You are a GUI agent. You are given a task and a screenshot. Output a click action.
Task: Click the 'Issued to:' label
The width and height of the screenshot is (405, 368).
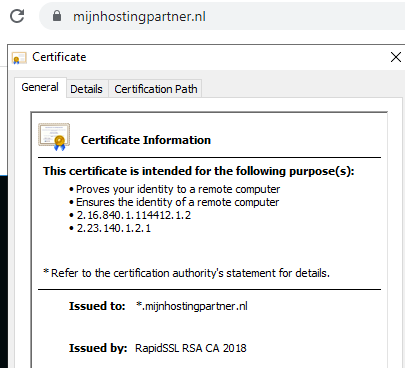pyautogui.click(x=97, y=306)
